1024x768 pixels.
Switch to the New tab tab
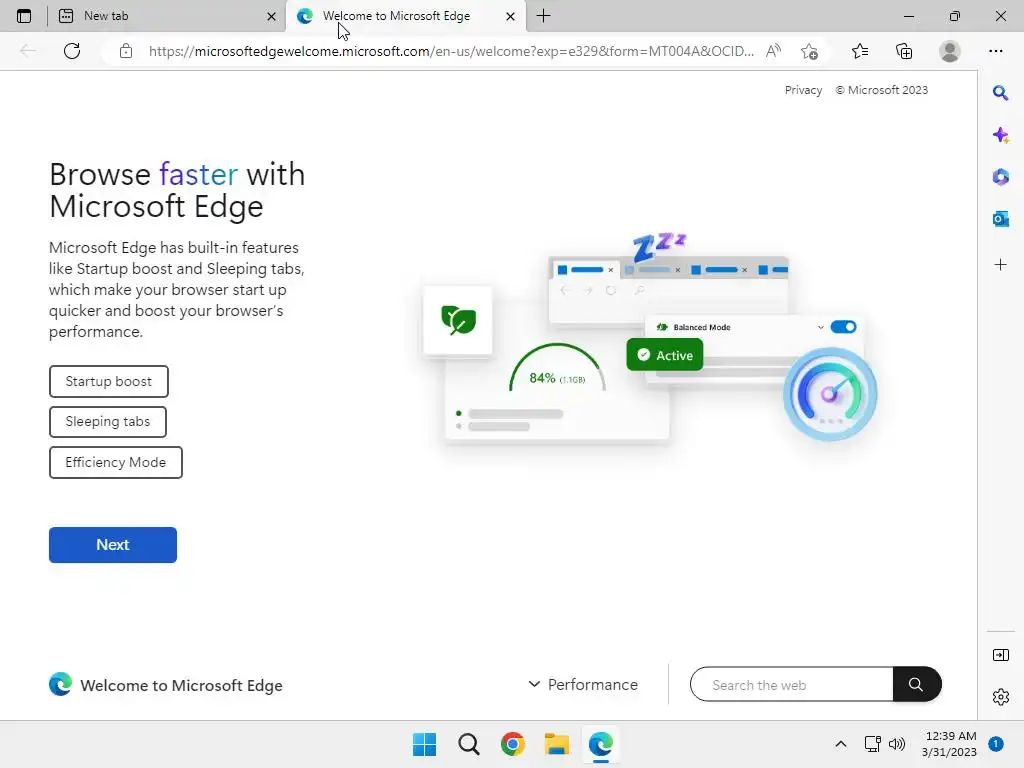(167, 16)
